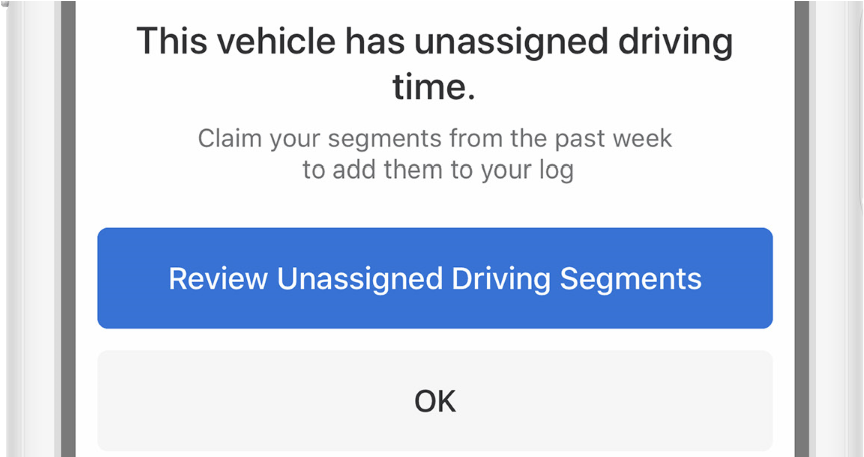Click the "to add them to your log" line
Viewport: 864px width, 457px height.
(x=438, y=170)
